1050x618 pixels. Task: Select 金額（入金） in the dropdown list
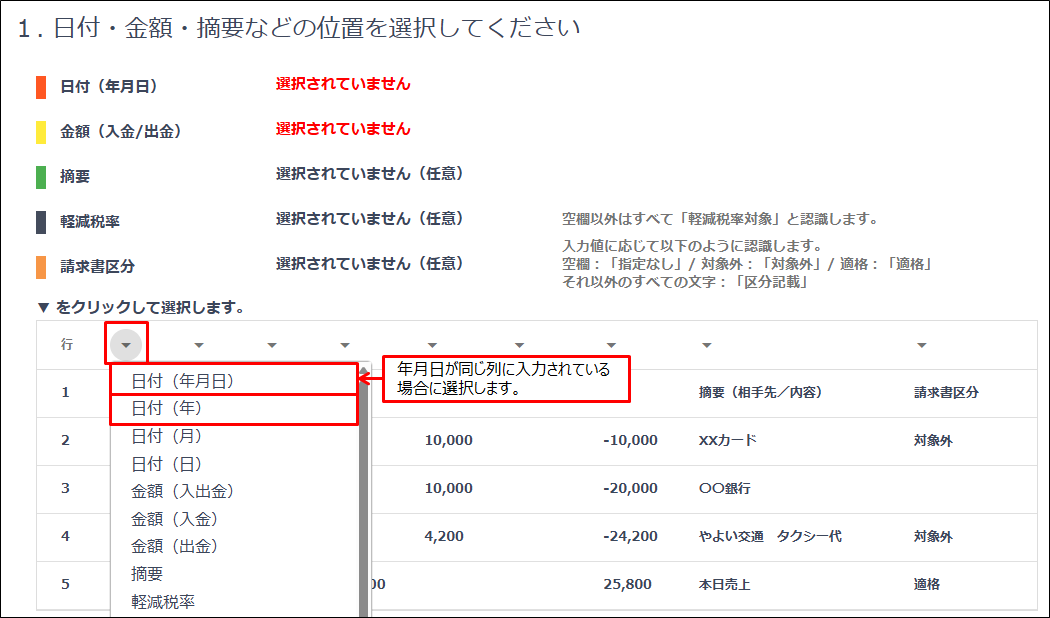234,519
